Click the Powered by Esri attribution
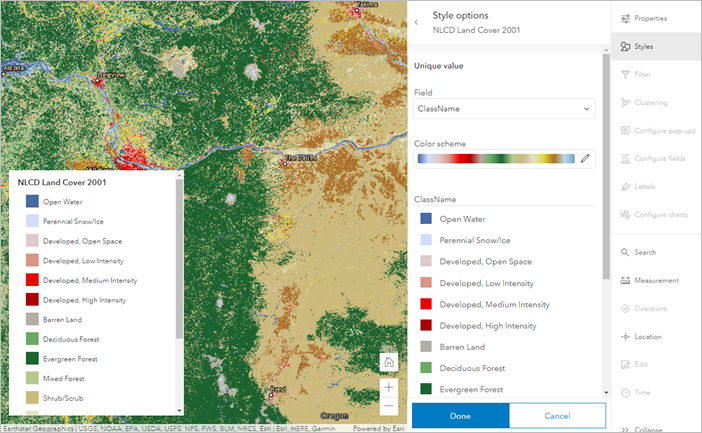The height and width of the screenshot is (433, 702). point(378,428)
